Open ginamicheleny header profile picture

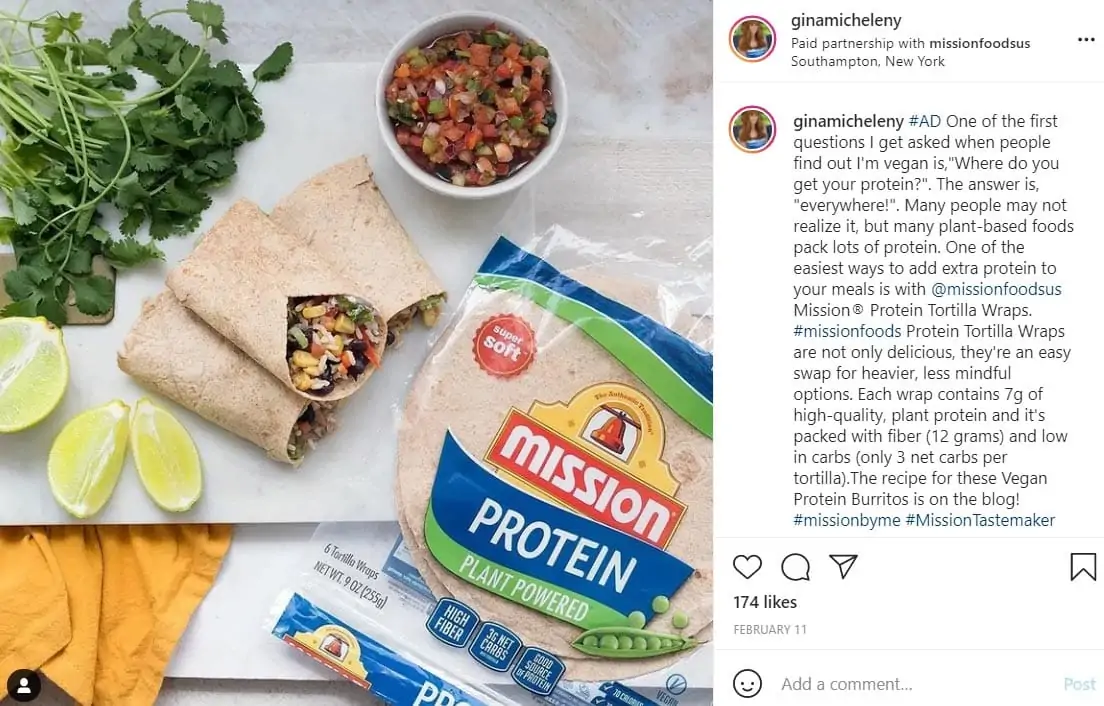click(752, 39)
